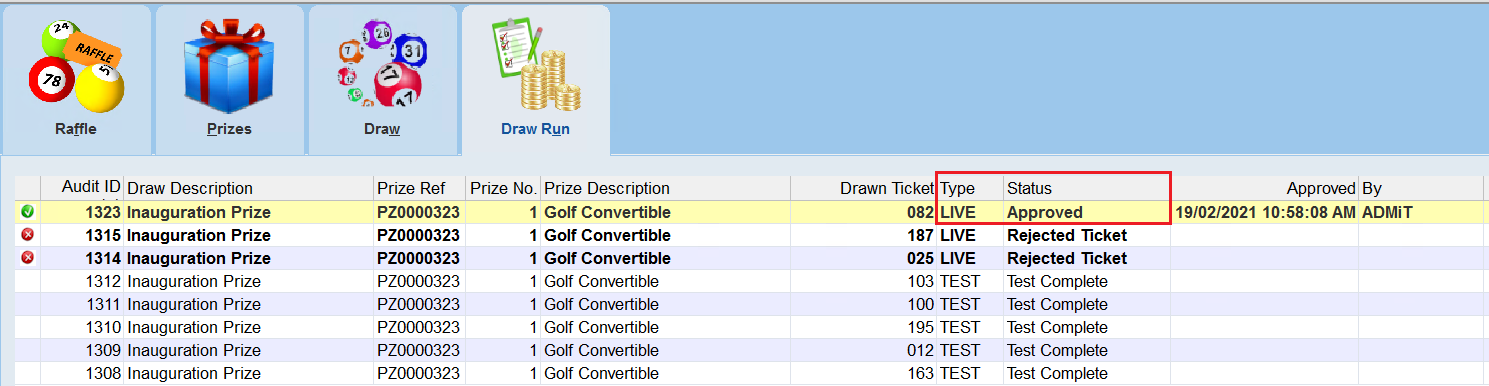
Task: Switch to the Prizes tab label
Action: (229, 129)
